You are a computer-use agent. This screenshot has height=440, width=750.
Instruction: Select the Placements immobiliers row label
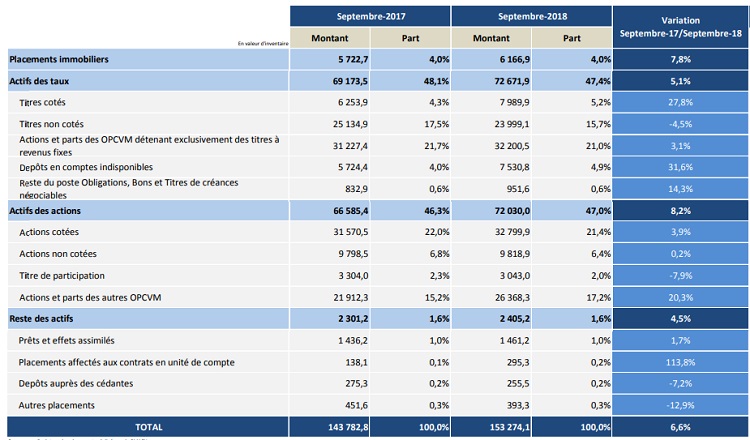pyautogui.click(x=59, y=59)
